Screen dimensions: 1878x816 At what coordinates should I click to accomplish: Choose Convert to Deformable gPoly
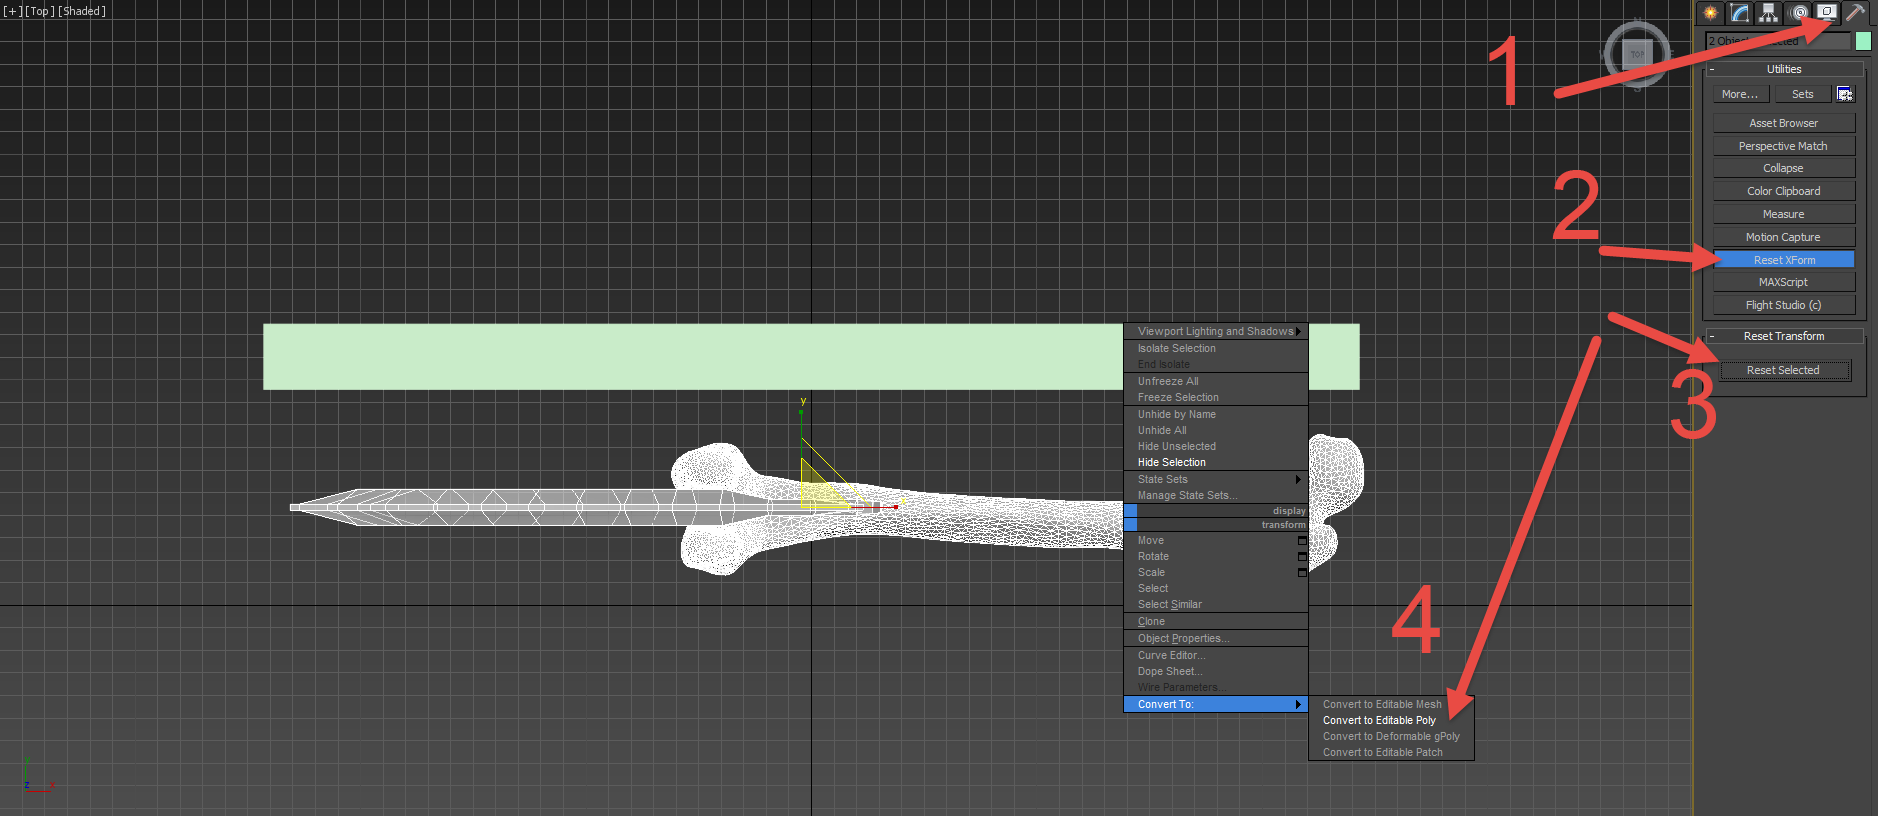[1391, 736]
